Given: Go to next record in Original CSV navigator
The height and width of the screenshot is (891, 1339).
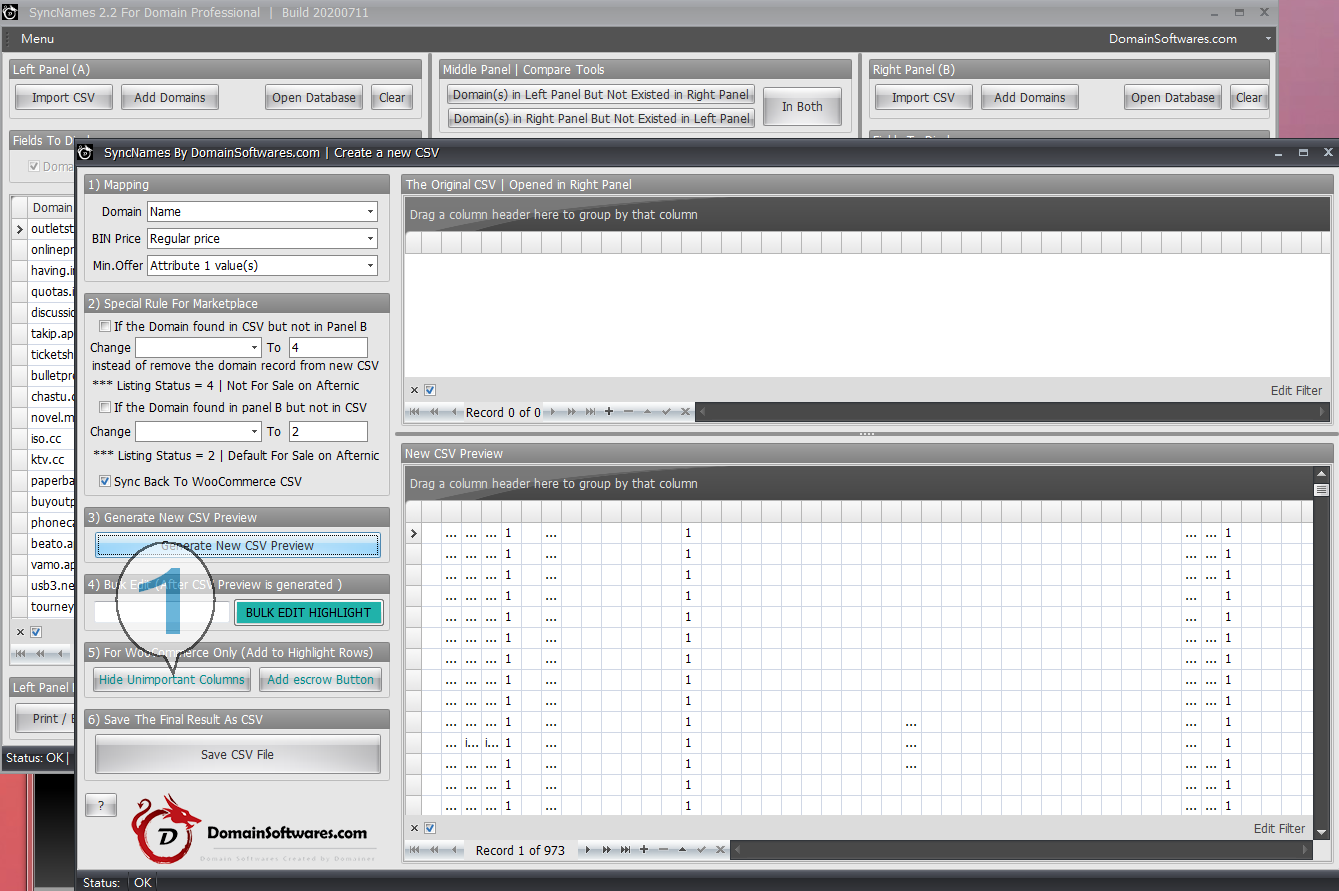Looking at the screenshot, I should click(x=552, y=412).
